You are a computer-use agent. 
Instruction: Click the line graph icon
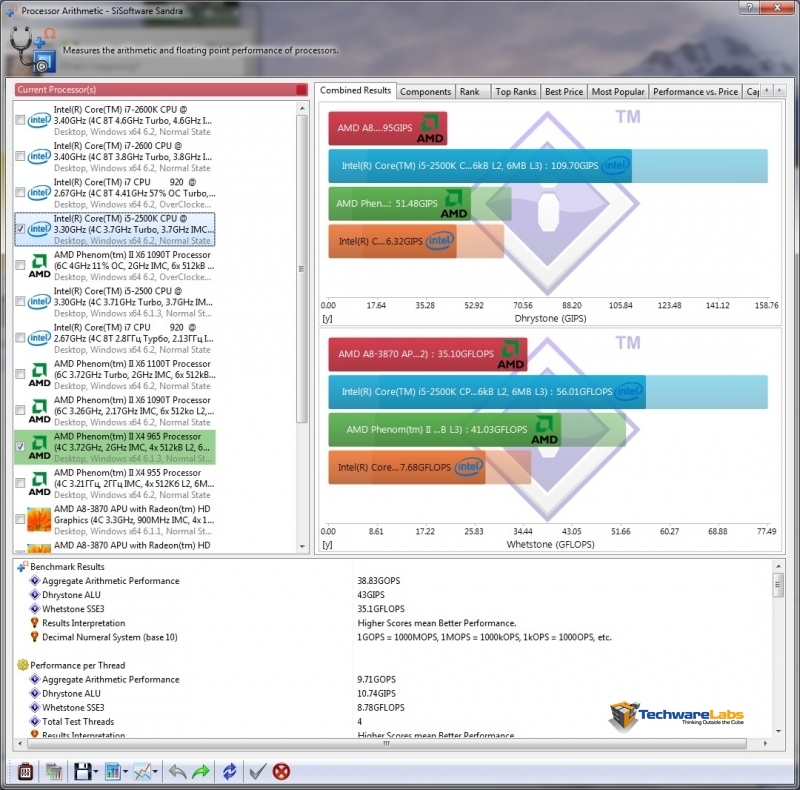(x=142, y=771)
